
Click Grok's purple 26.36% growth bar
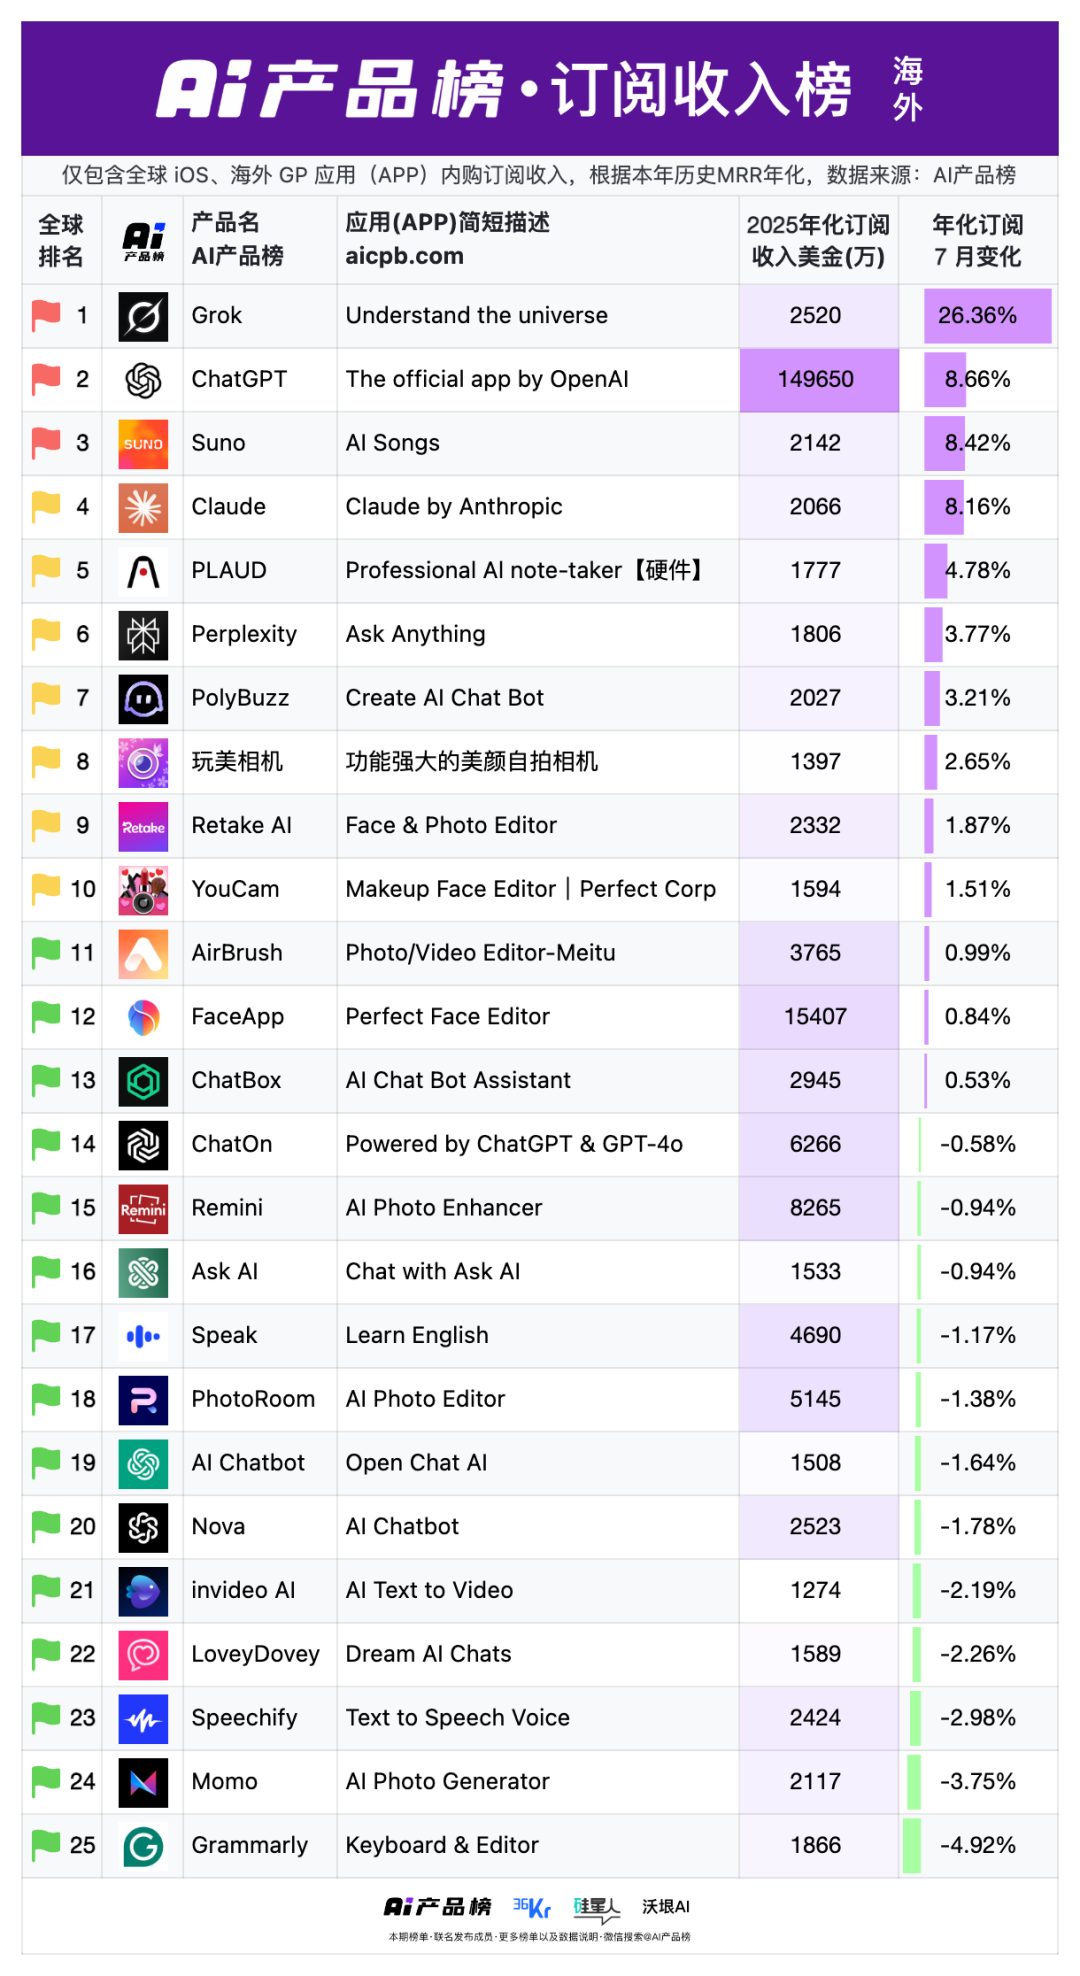pos(987,316)
